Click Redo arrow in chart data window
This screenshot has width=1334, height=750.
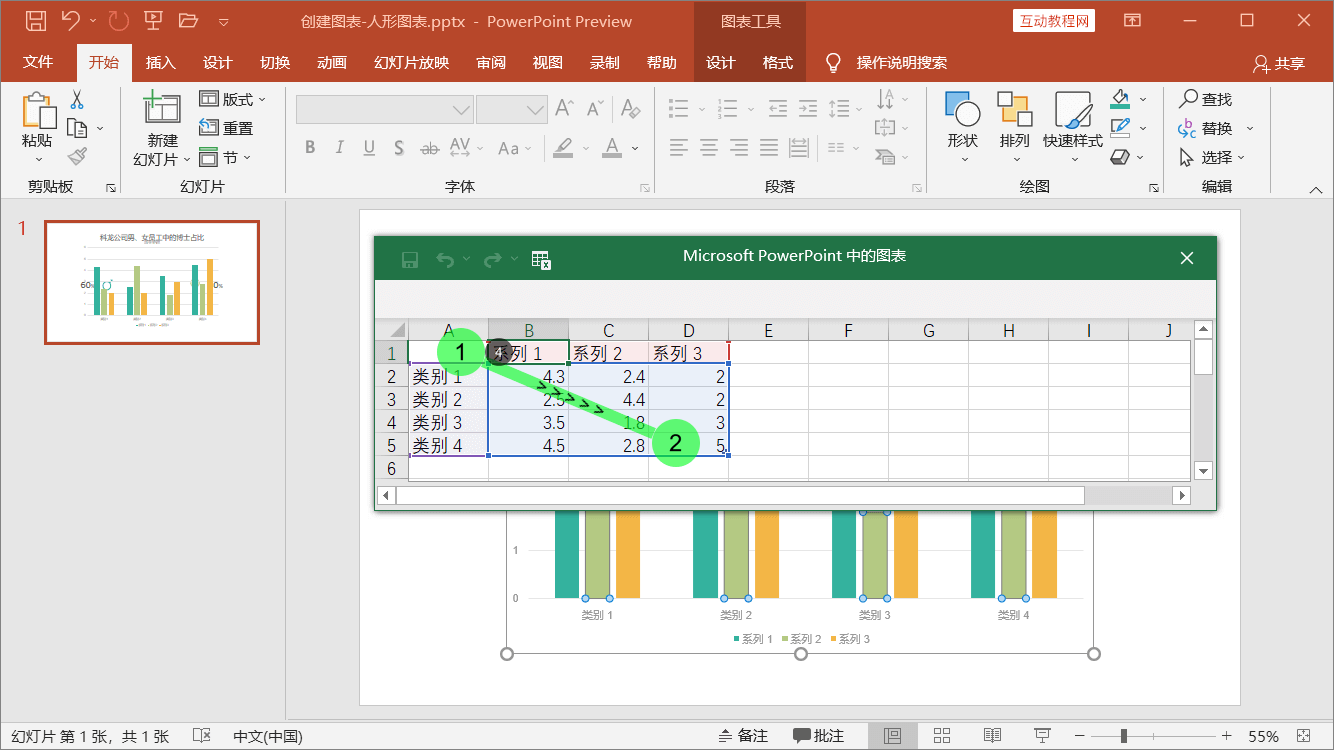492,260
